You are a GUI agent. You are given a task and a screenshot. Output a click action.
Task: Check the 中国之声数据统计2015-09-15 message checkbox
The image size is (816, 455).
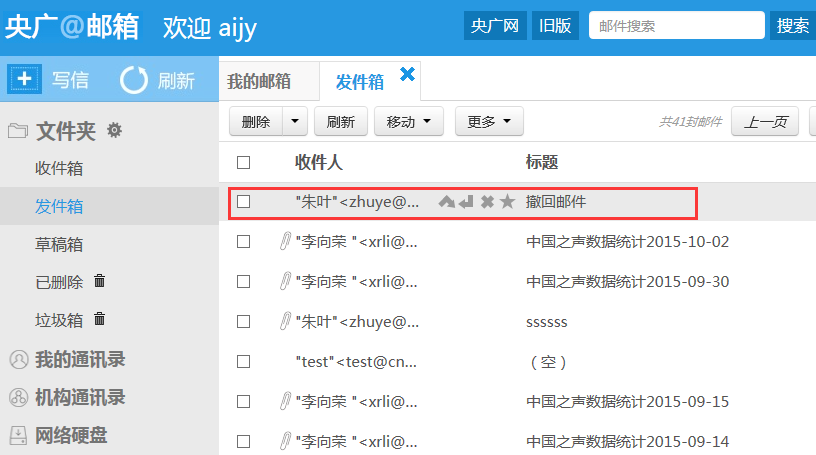[244, 401]
